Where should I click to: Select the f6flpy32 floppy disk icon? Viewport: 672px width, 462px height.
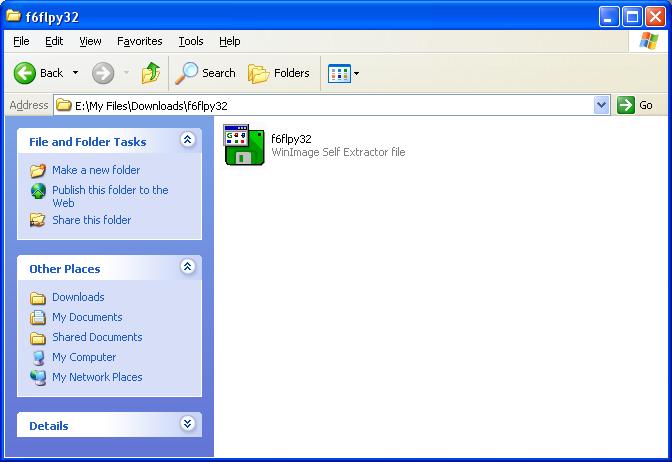244,145
